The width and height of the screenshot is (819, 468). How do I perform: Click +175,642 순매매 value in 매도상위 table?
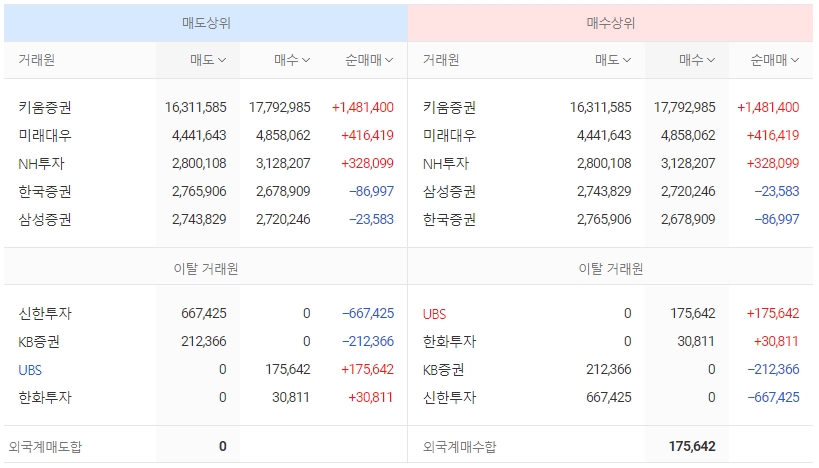pyautogui.click(x=367, y=370)
